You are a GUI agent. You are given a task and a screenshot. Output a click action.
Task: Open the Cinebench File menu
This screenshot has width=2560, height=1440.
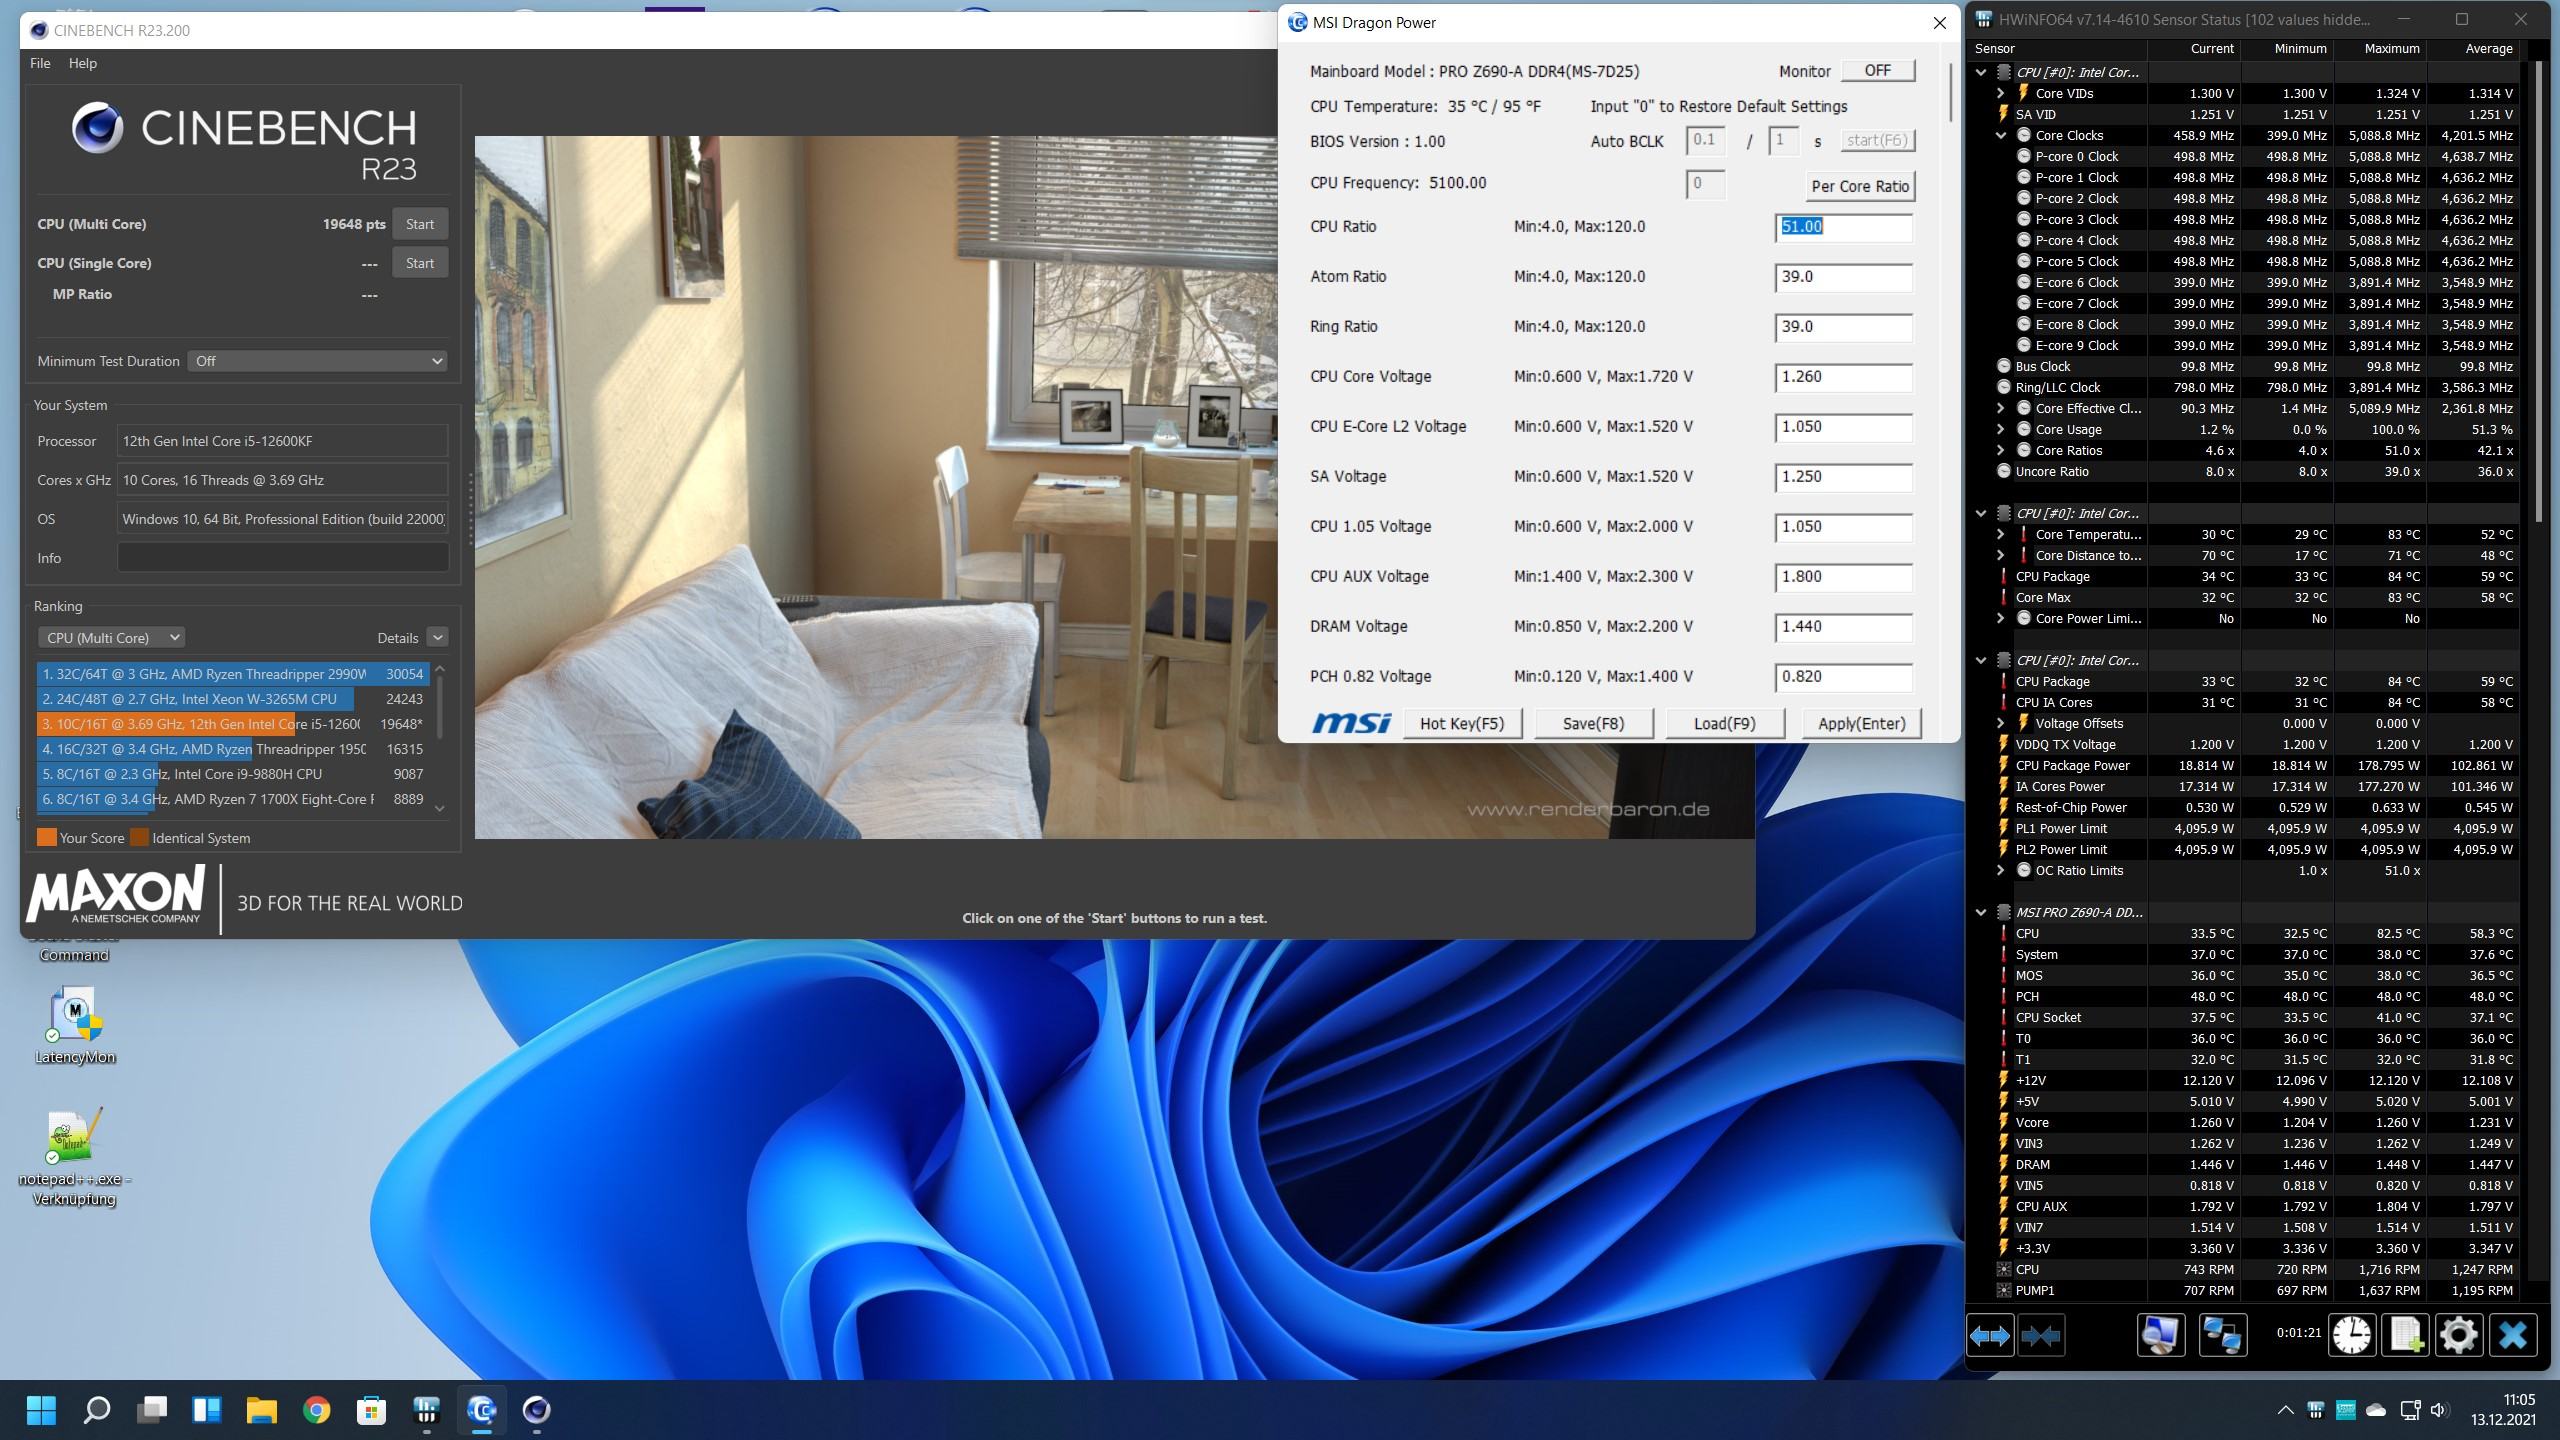pos(40,63)
